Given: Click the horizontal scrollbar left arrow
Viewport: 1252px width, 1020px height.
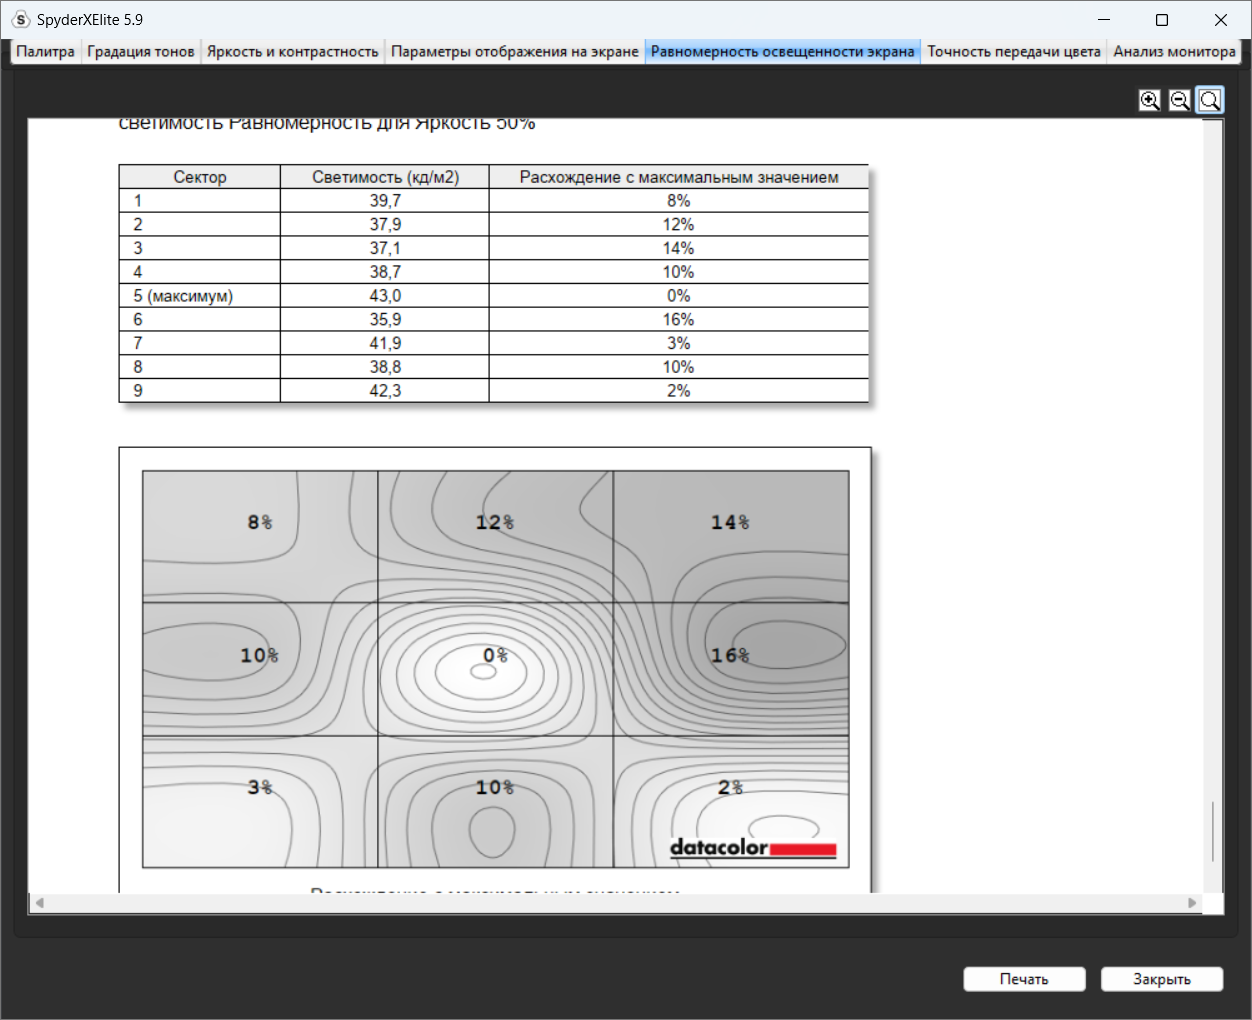Looking at the screenshot, I should coord(40,903).
